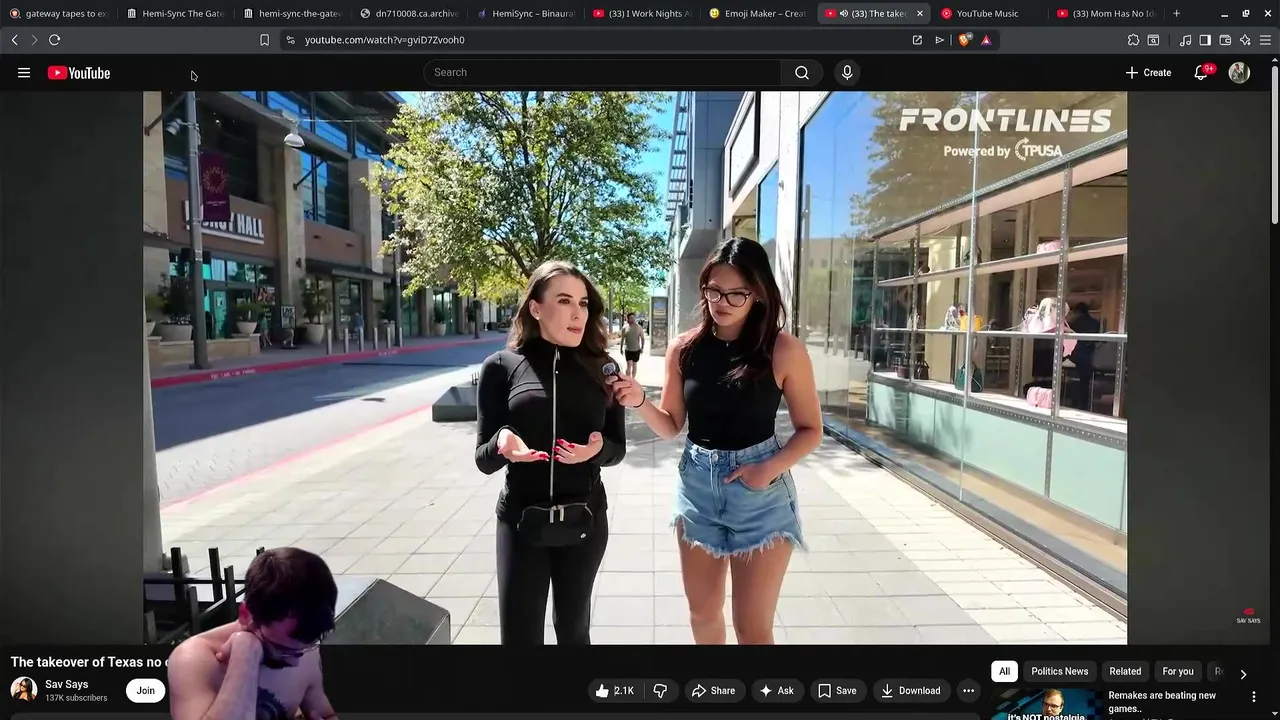Click the Create button
1280x720 pixels.
point(1148,73)
